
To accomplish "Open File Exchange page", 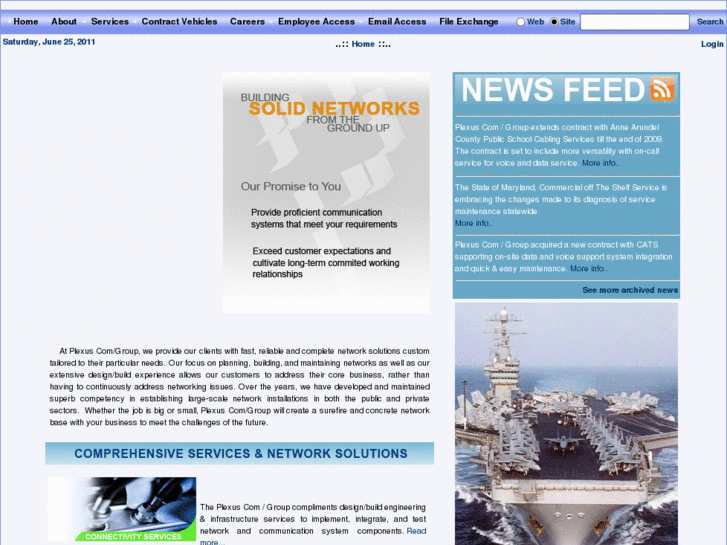I will (x=469, y=21).
